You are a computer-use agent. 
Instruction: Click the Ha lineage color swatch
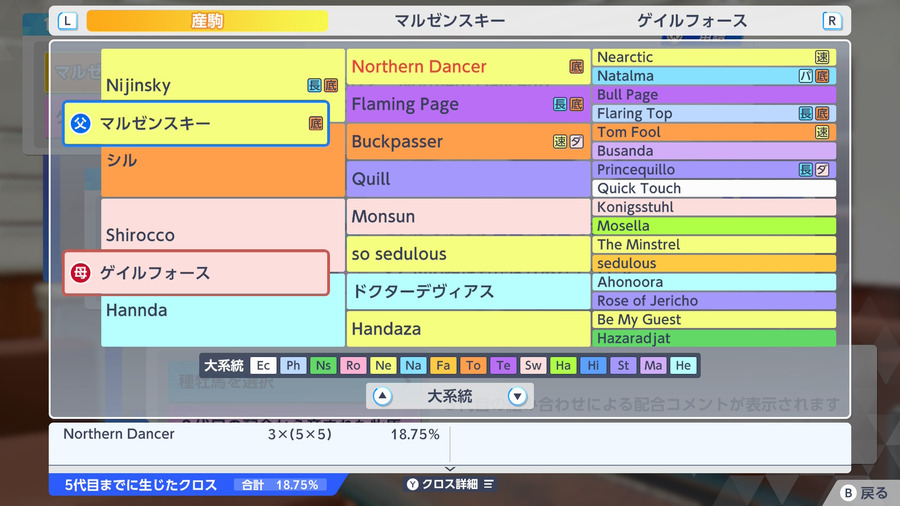563,365
